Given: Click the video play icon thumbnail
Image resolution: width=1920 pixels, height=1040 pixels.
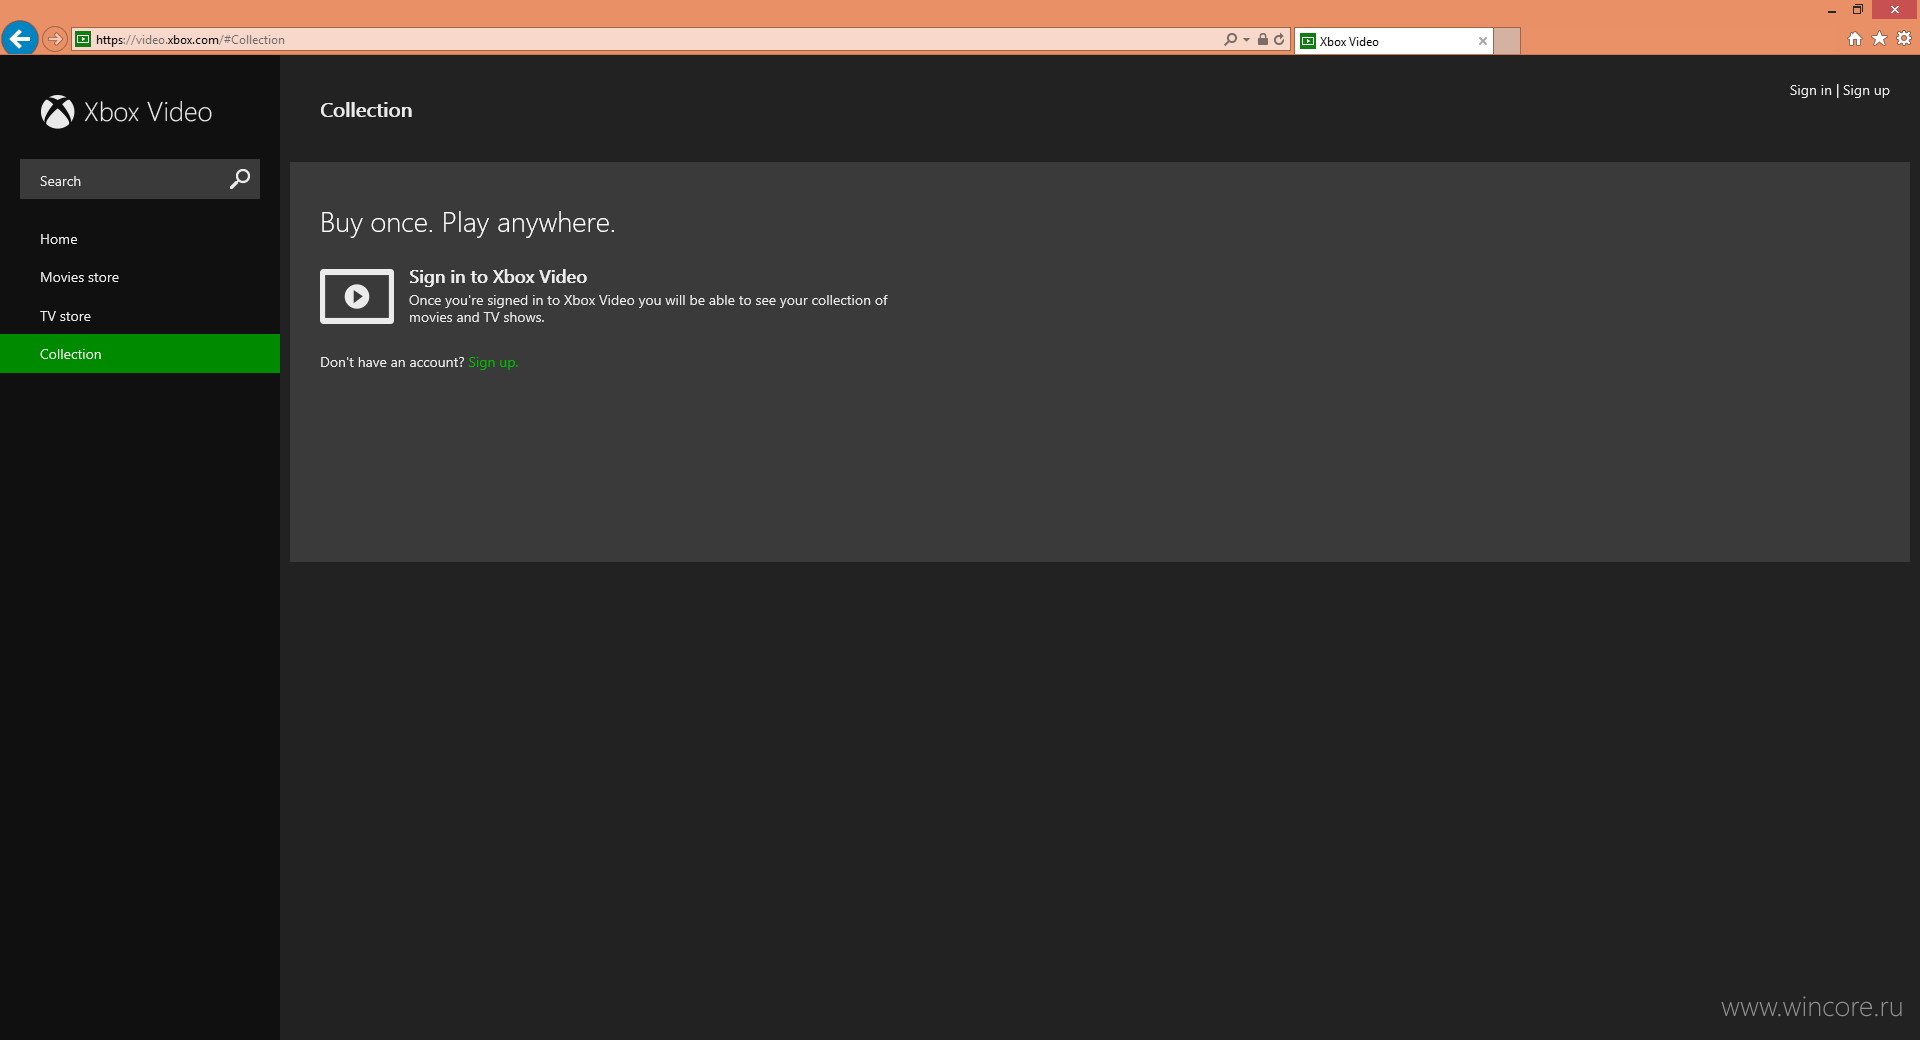Looking at the screenshot, I should (x=357, y=296).
